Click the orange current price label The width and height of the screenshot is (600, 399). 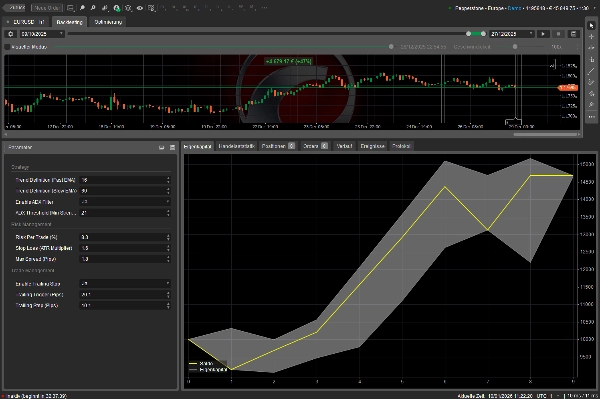568,88
